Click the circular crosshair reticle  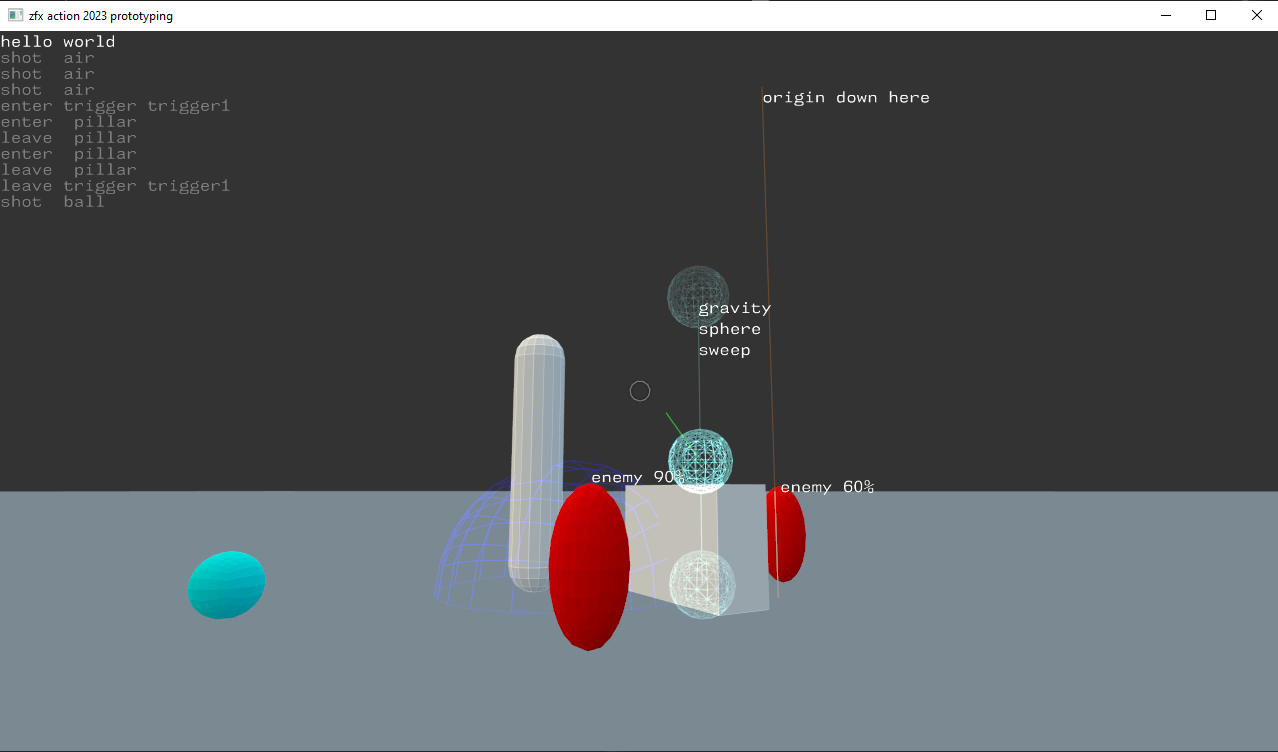tap(640, 391)
